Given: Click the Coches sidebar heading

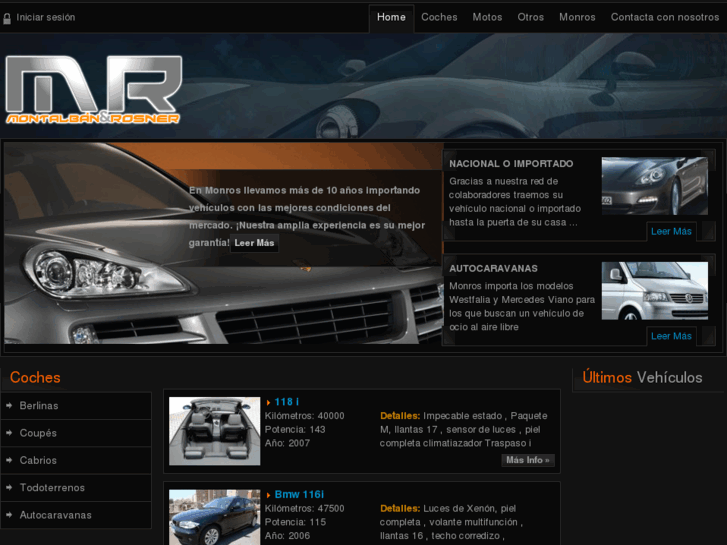Looking at the screenshot, I should tap(35, 378).
